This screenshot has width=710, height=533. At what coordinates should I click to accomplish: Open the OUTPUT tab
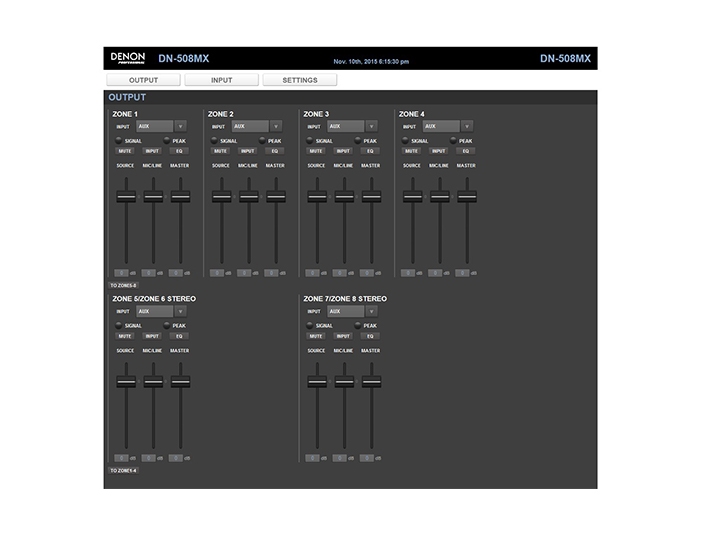click(143, 80)
